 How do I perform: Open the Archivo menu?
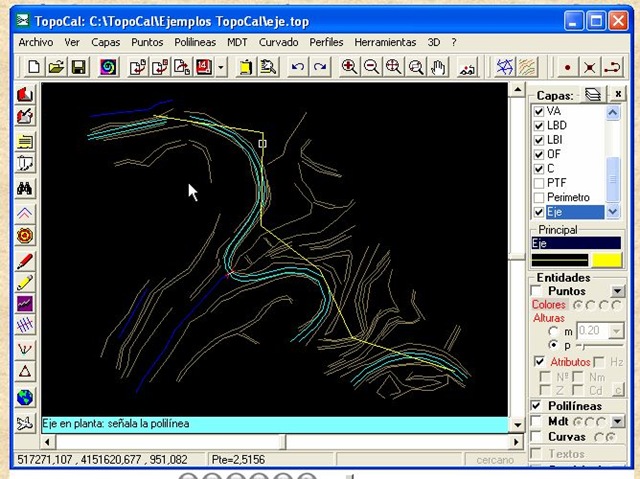pyautogui.click(x=36, y=42)
